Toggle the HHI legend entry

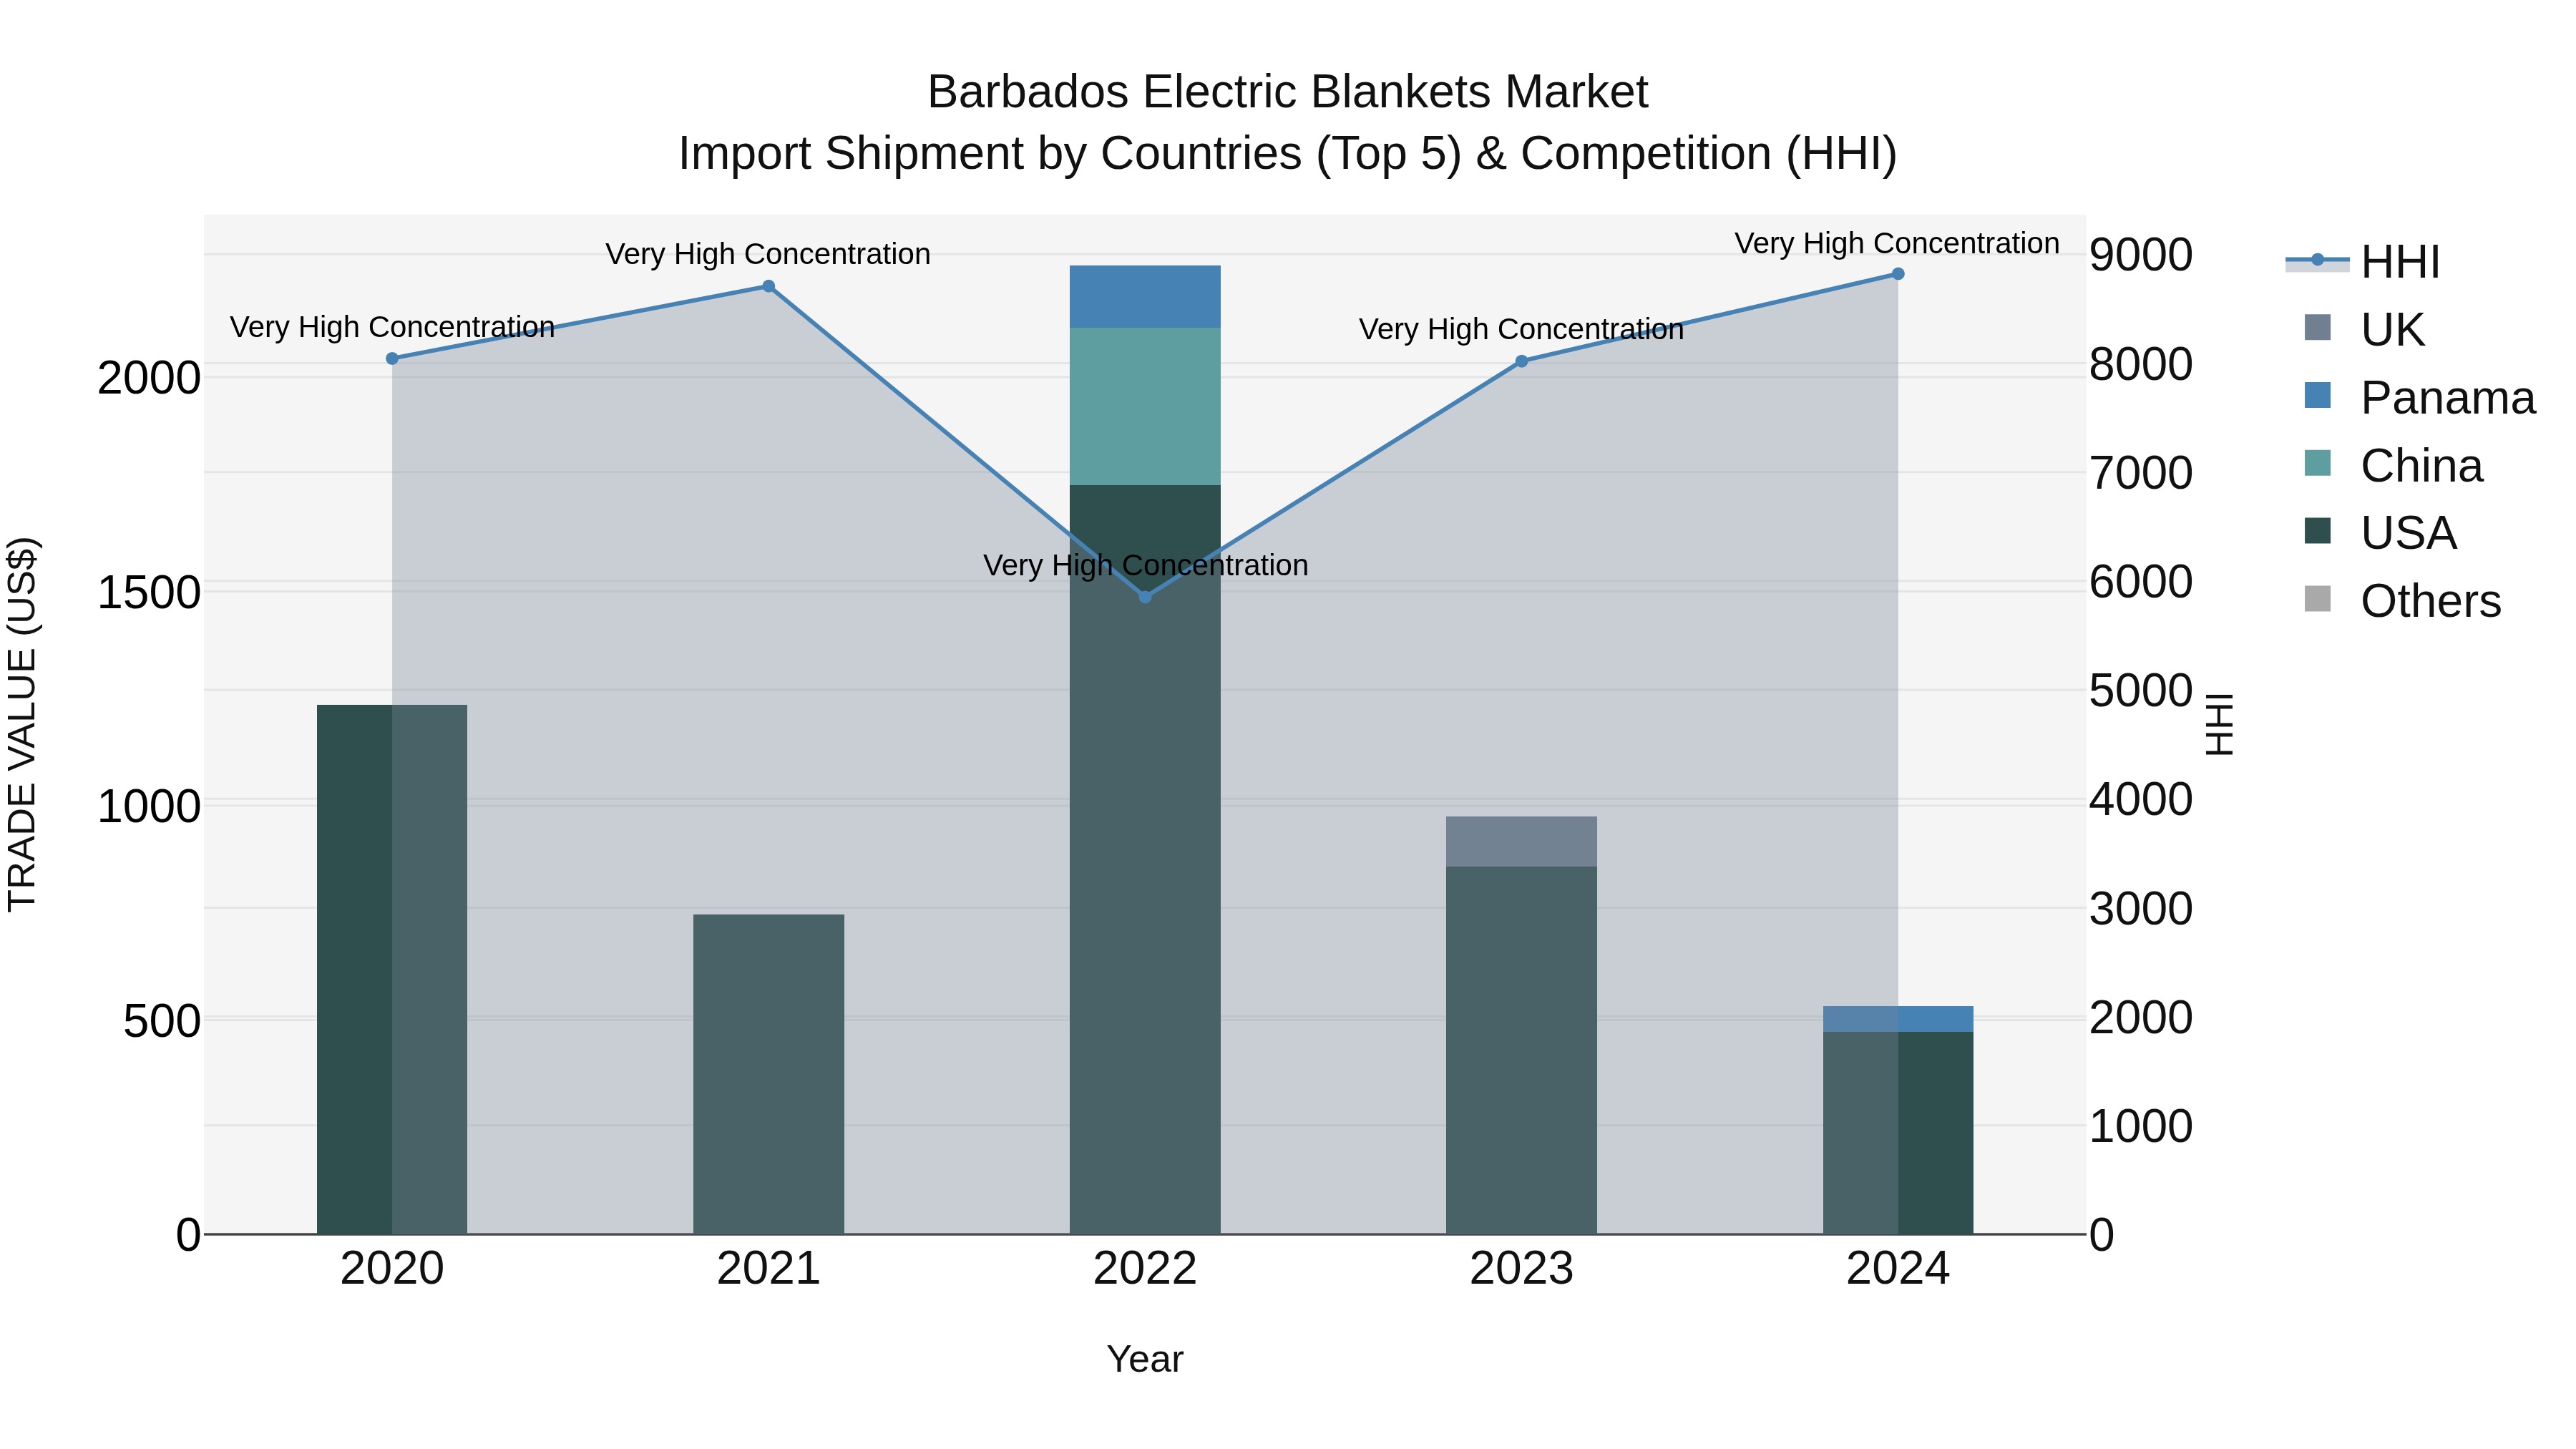[x=2362, y=262]
